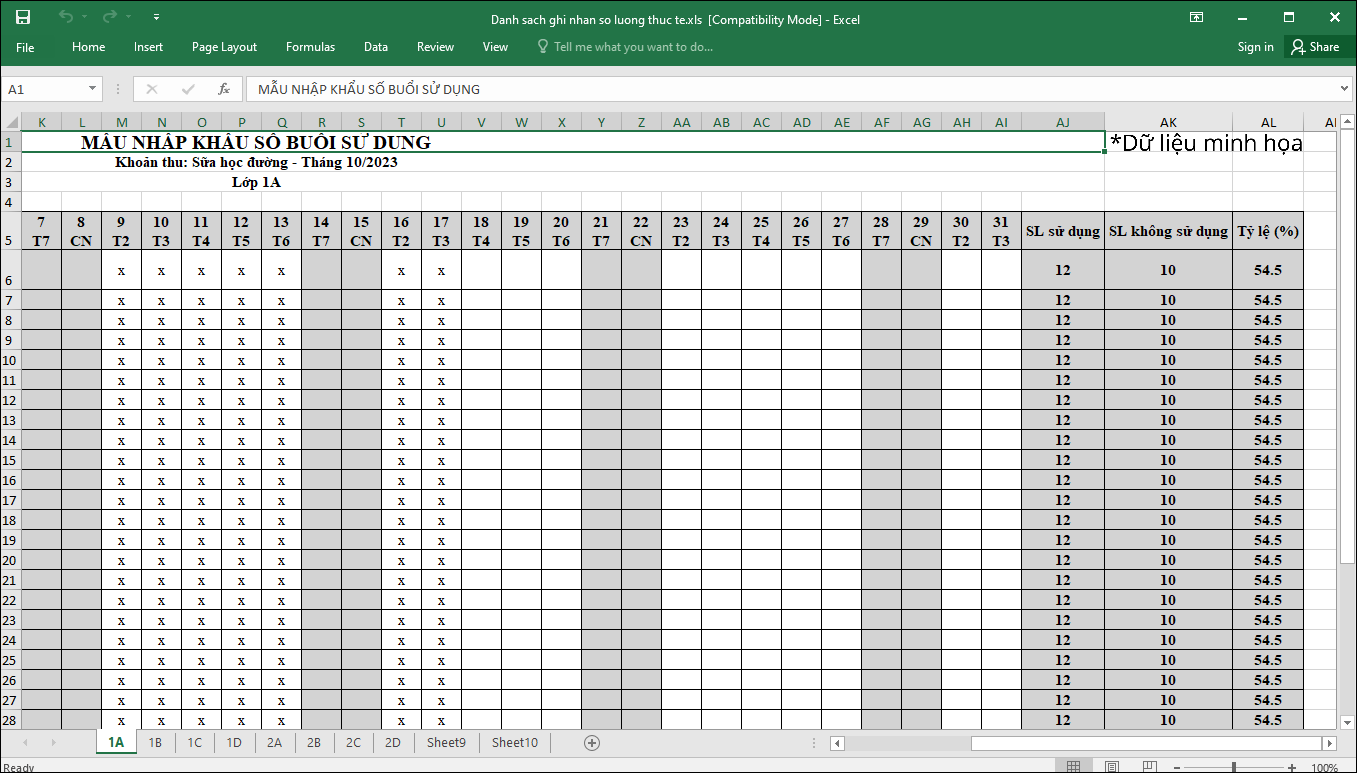Click the zoom in plus icon

1291,767
